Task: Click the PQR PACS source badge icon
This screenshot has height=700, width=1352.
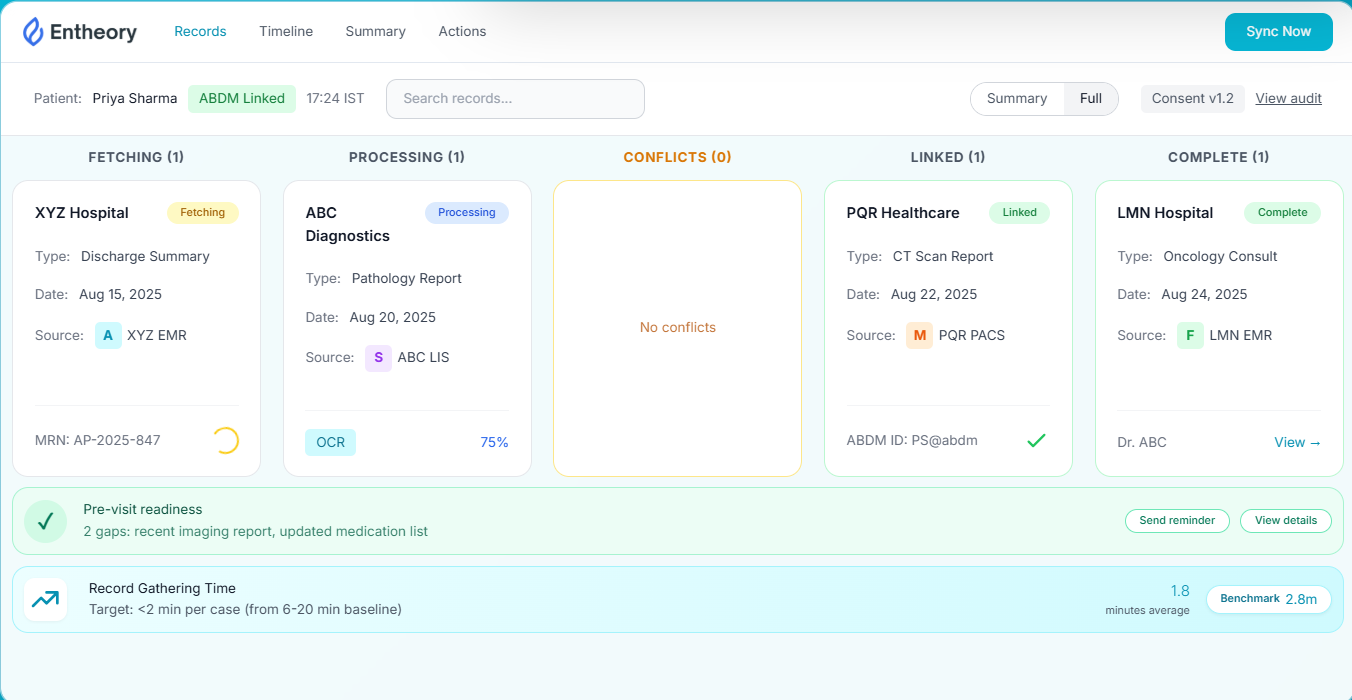Action: coord(919,335)
